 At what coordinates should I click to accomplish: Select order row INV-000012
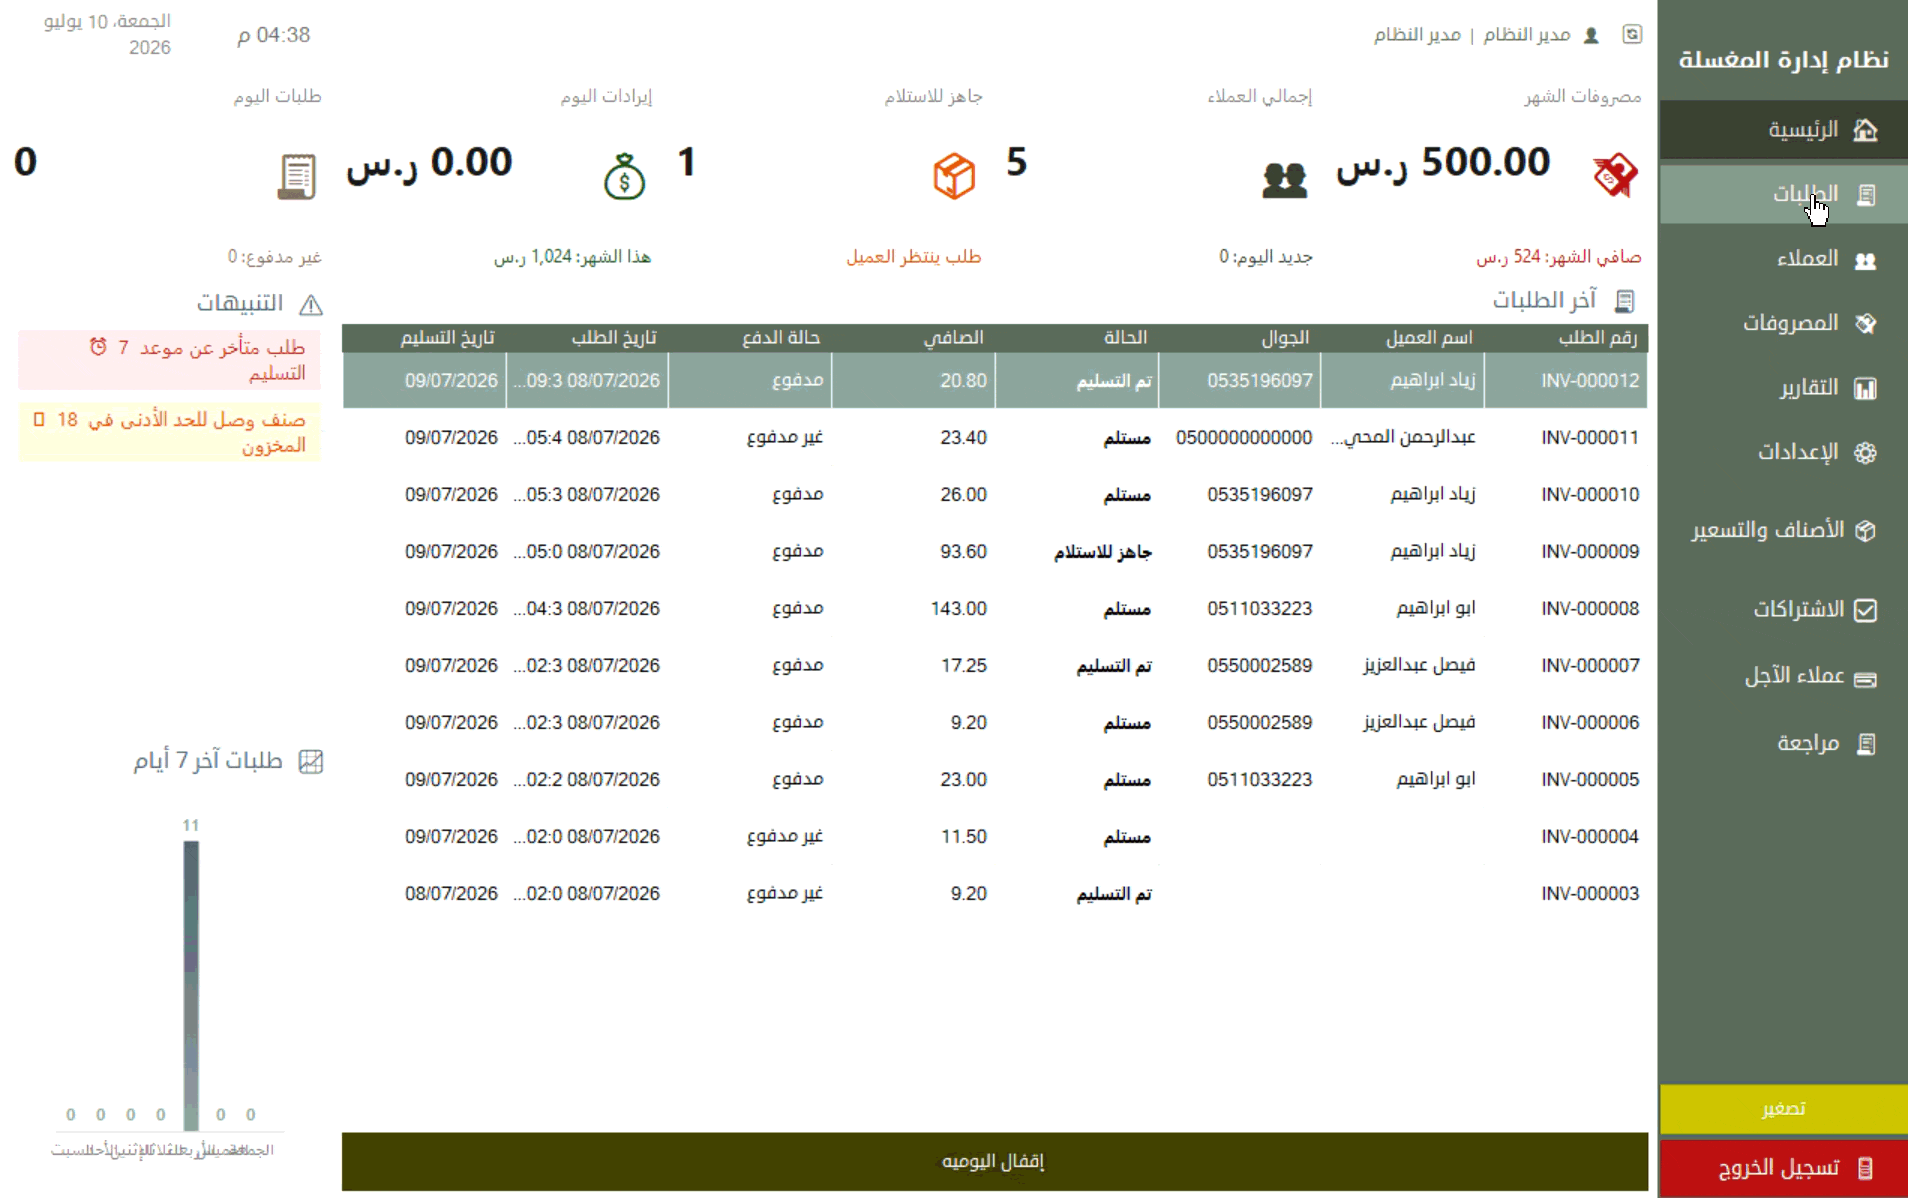click(x=995, y=381)
